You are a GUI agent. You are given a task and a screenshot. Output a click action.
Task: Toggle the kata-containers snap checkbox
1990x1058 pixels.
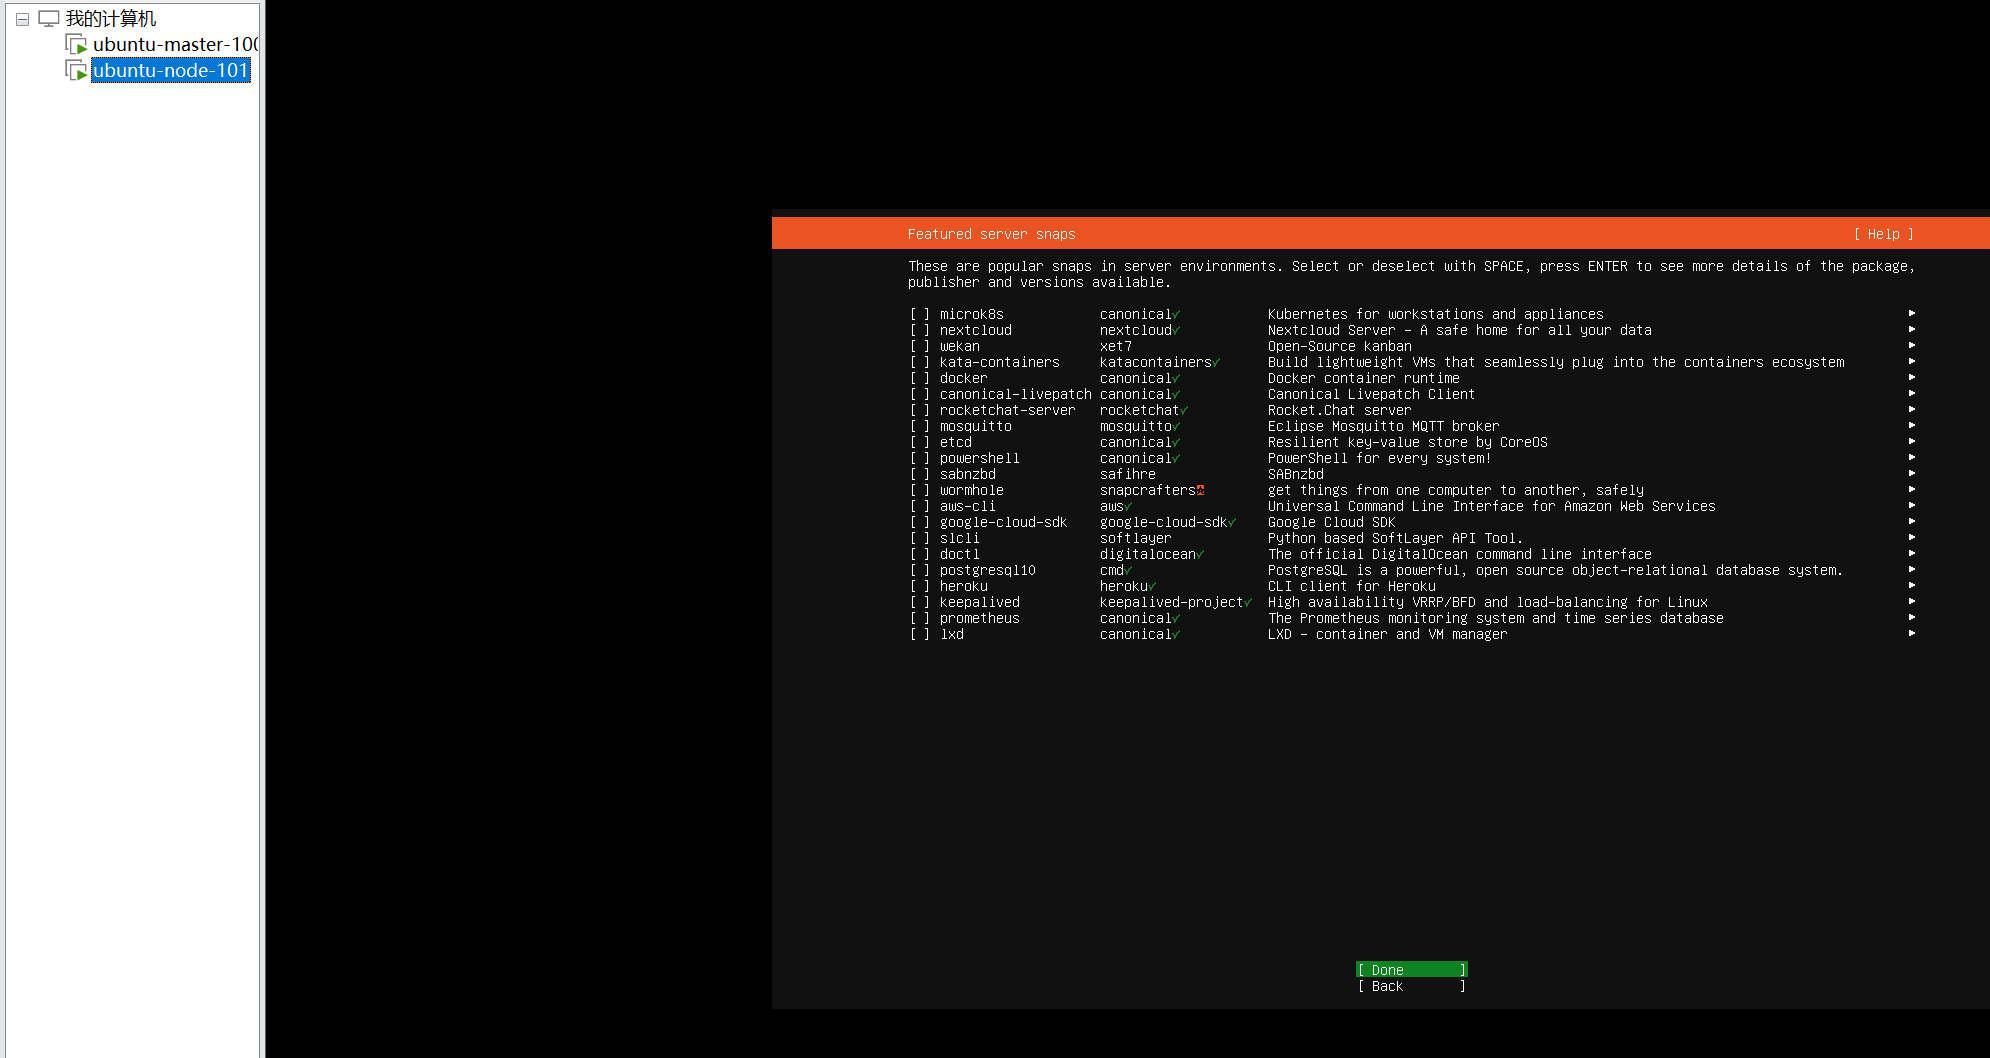(920, 362)
